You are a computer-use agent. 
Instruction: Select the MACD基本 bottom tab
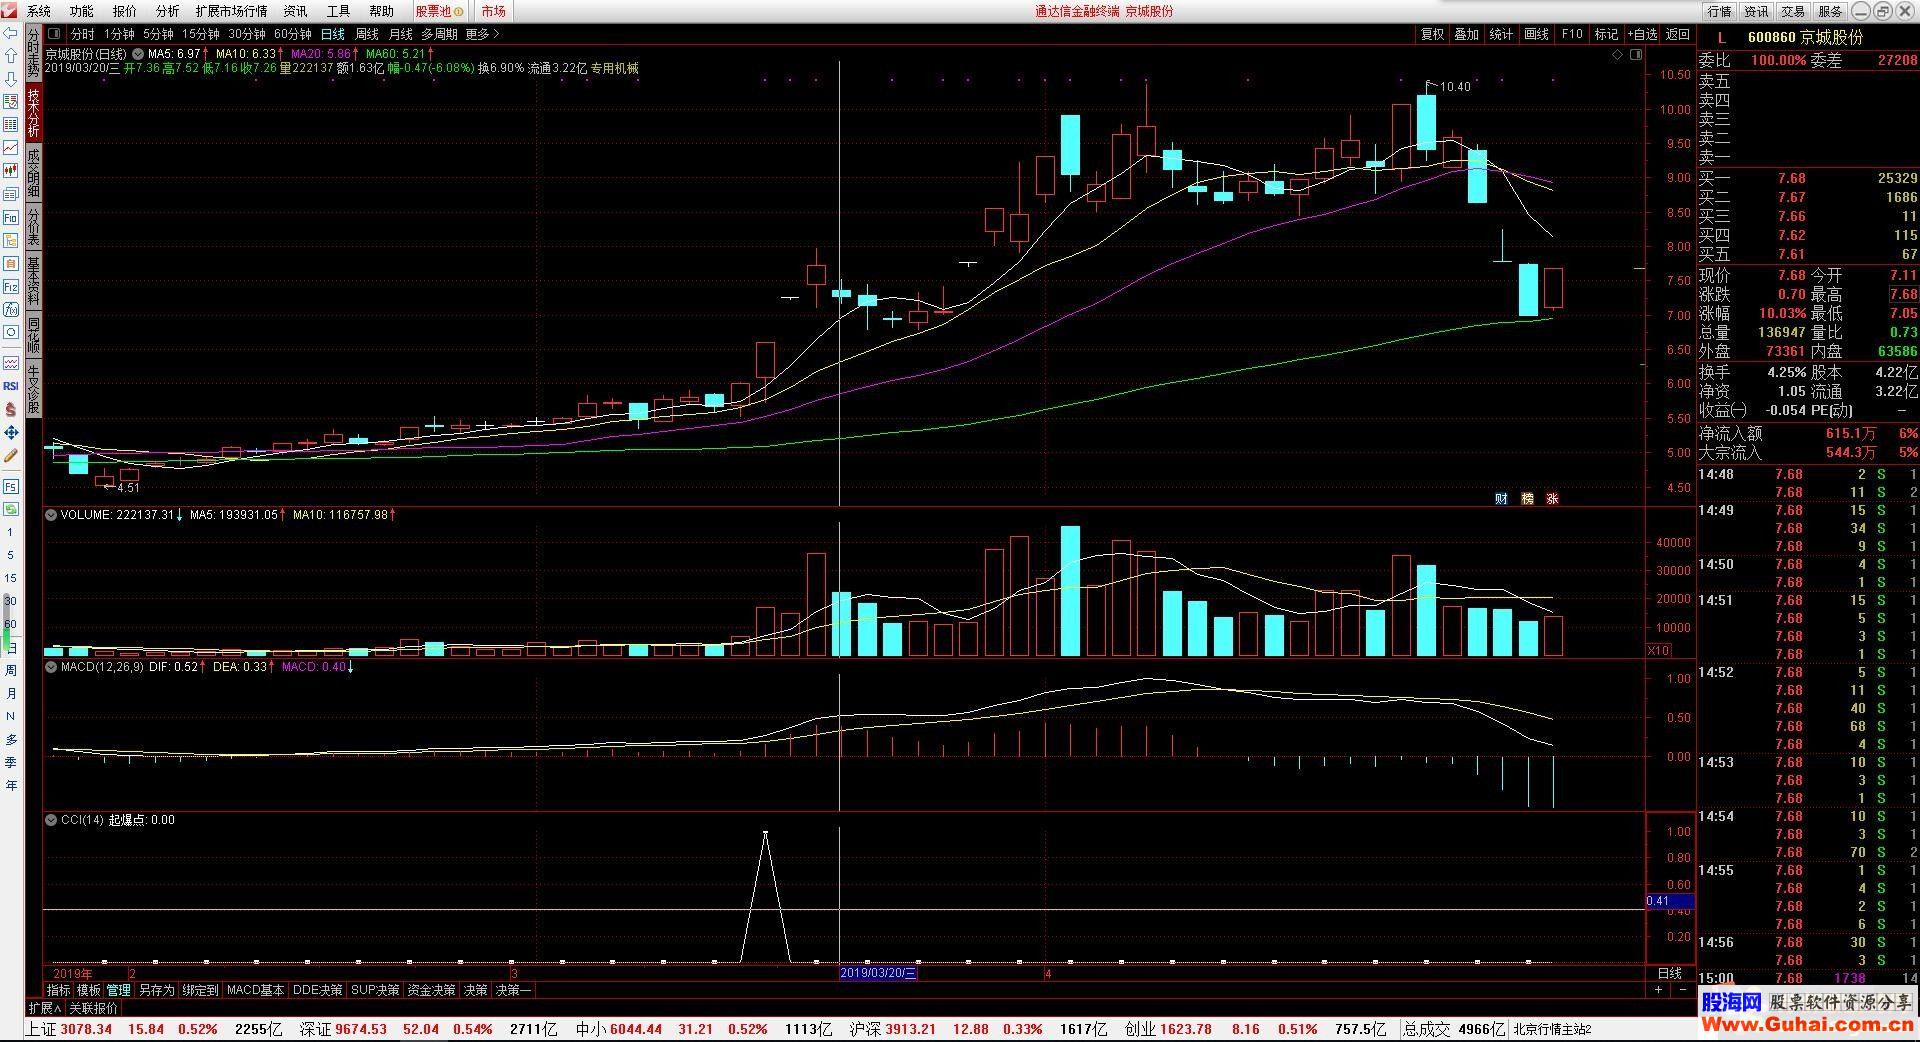255,990
